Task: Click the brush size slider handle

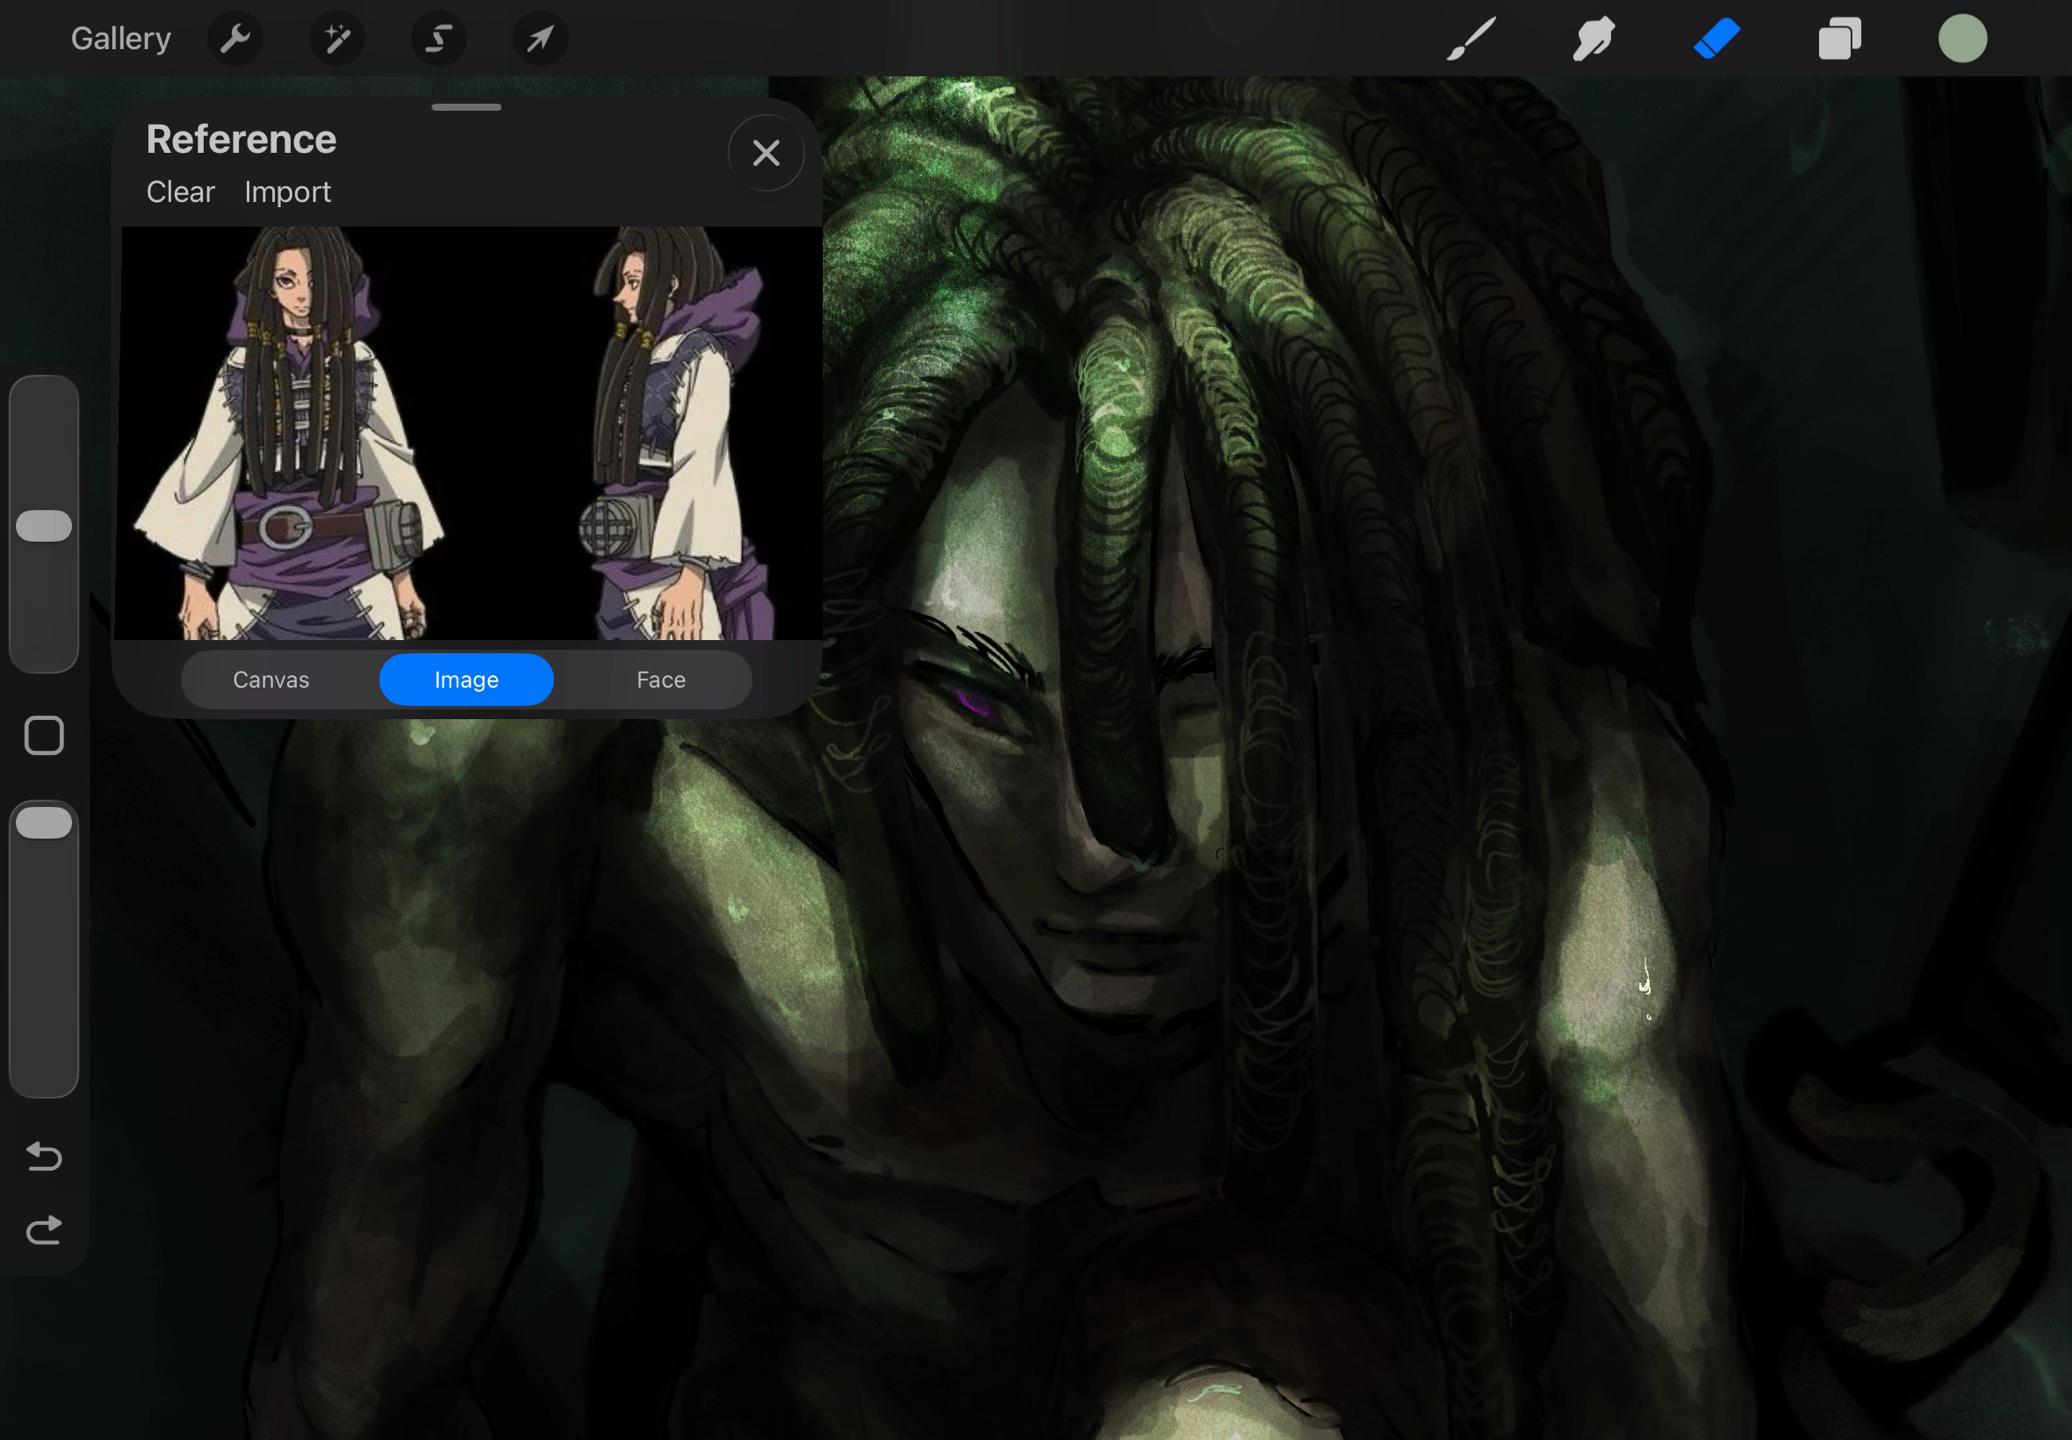Action: (x=44, y=526)
